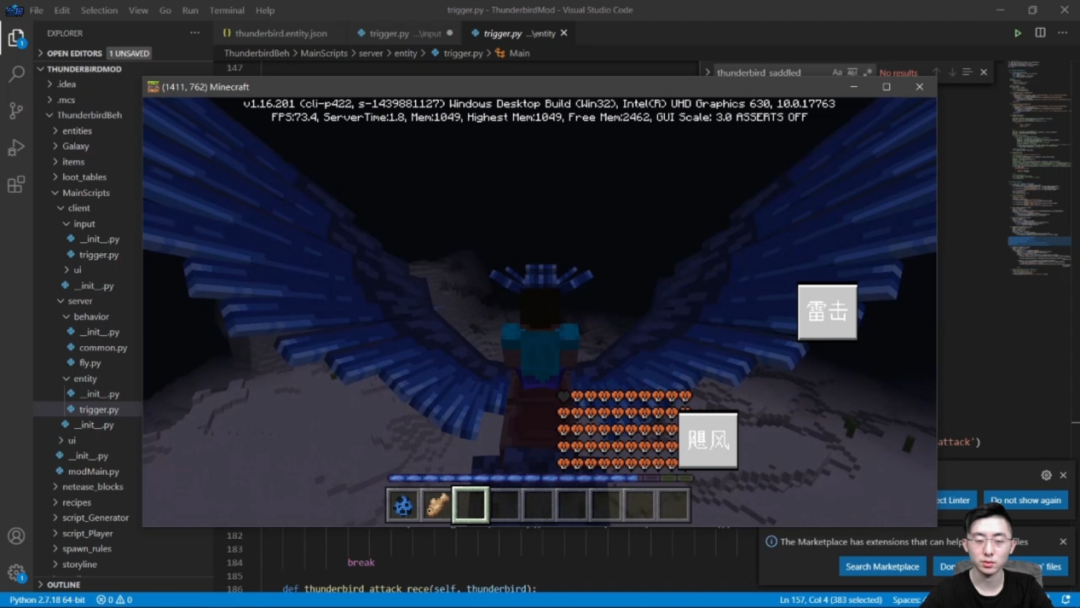Viewport: 1080px width, 608px height.
Task: Click the Find in Selection icon
Action: coord(967,72)
